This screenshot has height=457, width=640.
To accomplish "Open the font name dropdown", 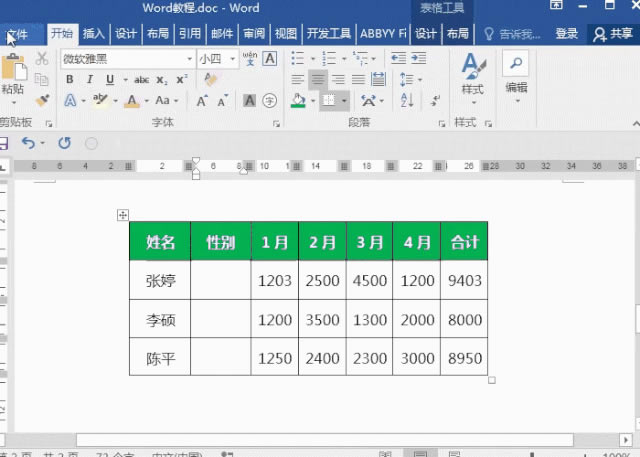I will click(190, 59).
